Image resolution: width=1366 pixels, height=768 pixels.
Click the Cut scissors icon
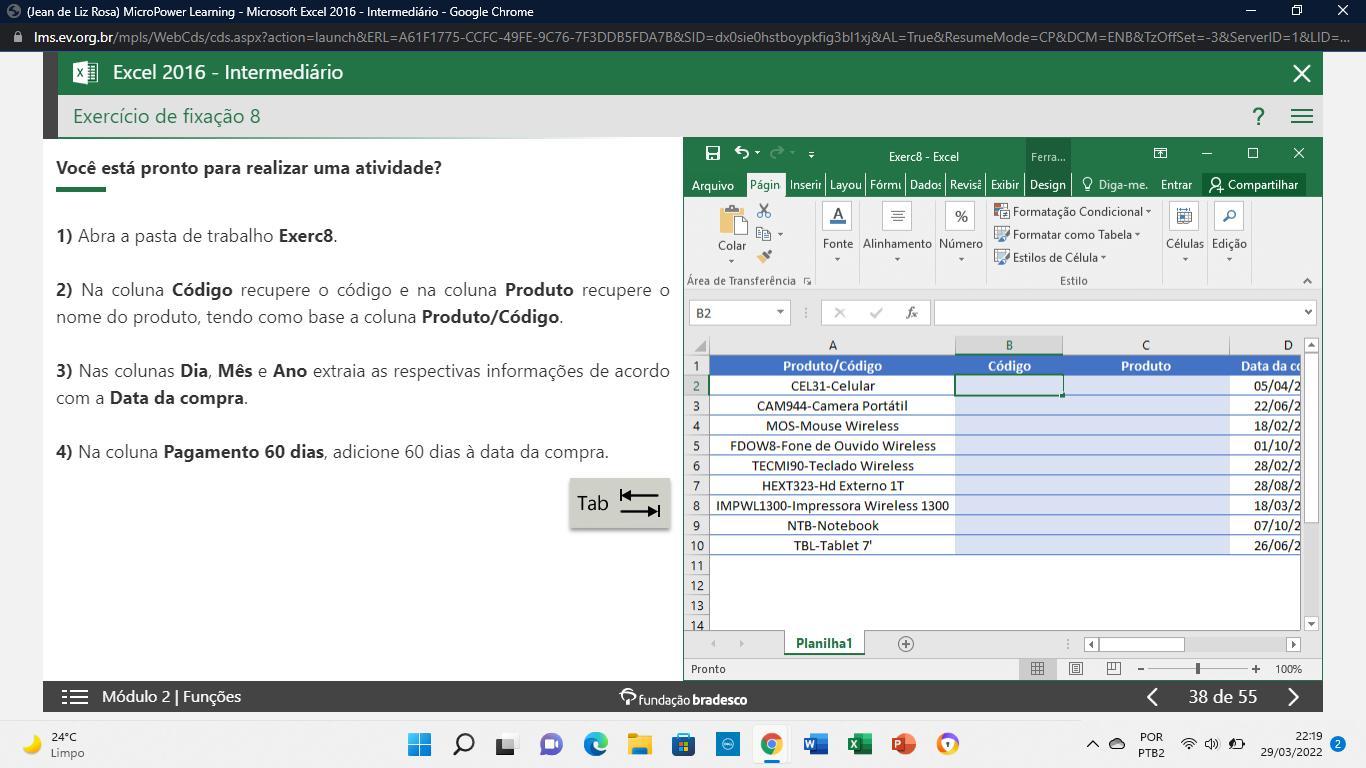(x=764, y=211)
